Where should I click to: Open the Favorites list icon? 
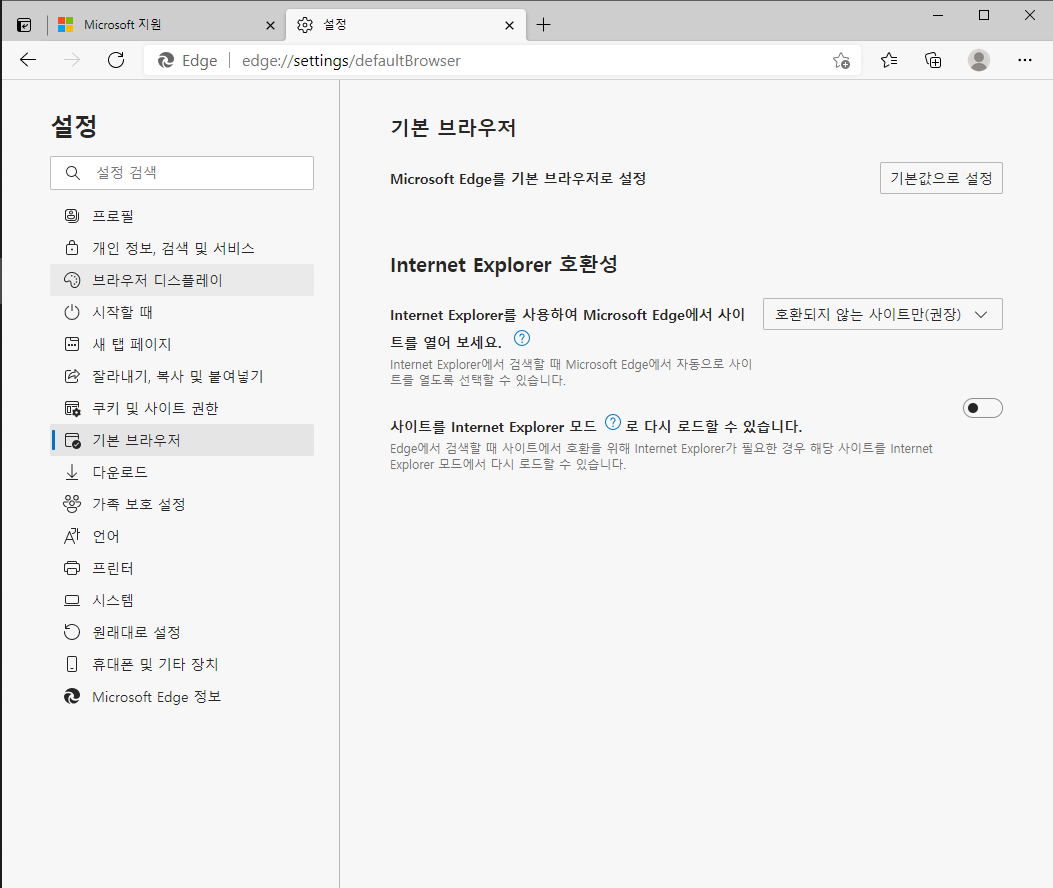pyautogui.click(x=888, y=60)
